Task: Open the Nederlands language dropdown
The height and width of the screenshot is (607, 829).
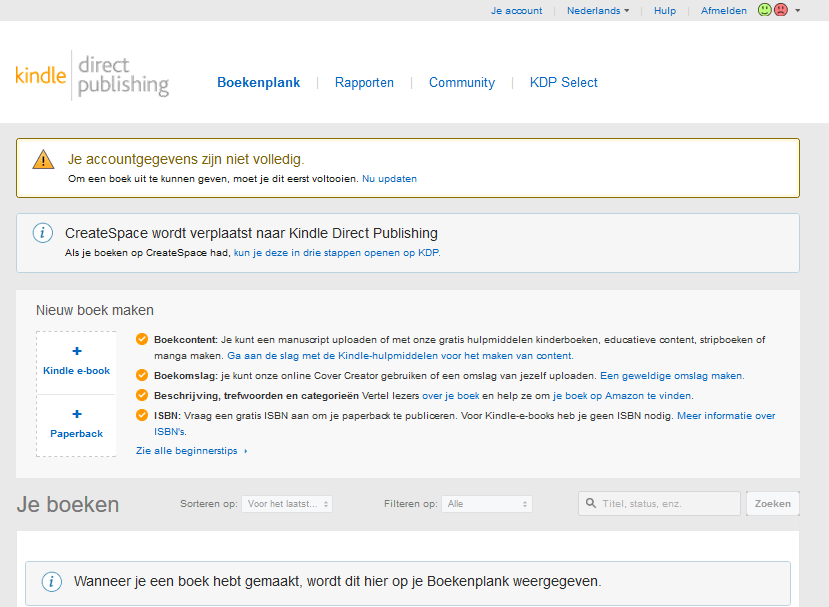Action: 598,11
